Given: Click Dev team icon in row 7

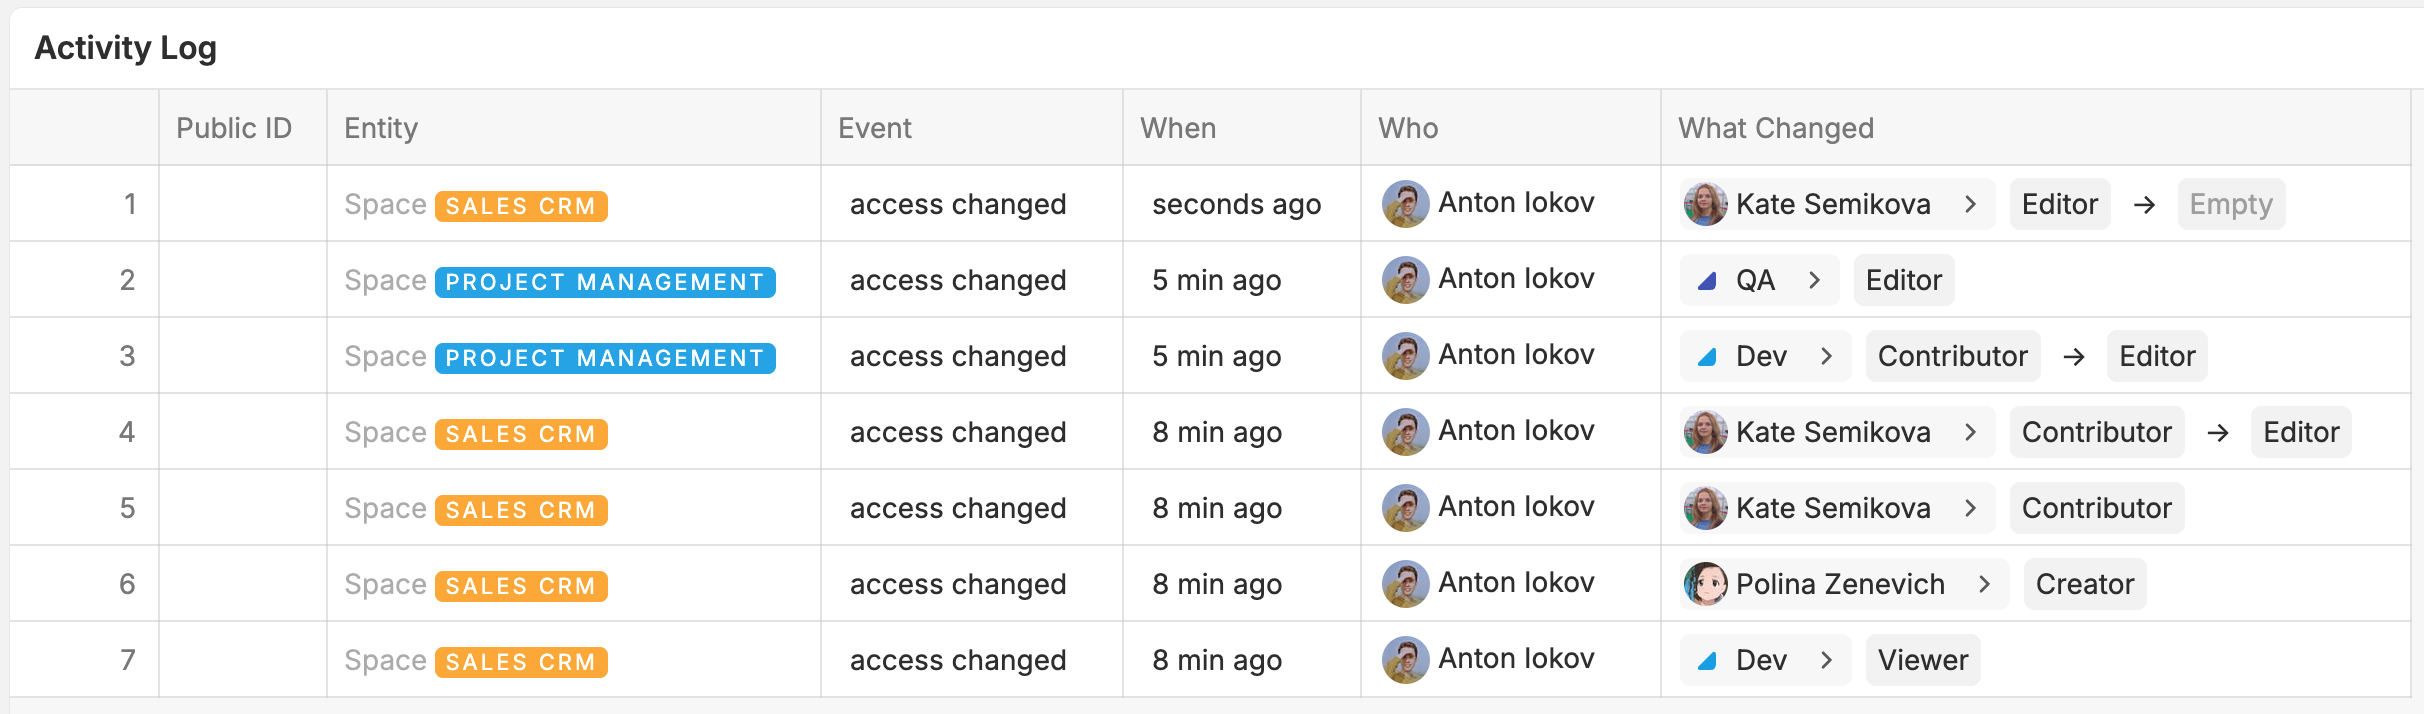Looking at the screenshot, I should (1708, 661).
